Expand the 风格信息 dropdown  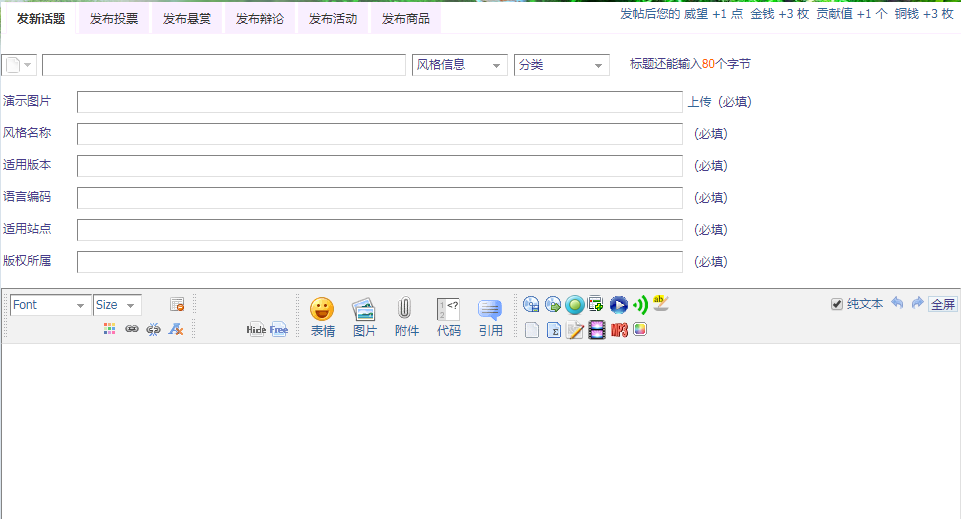tap(460, 65)
